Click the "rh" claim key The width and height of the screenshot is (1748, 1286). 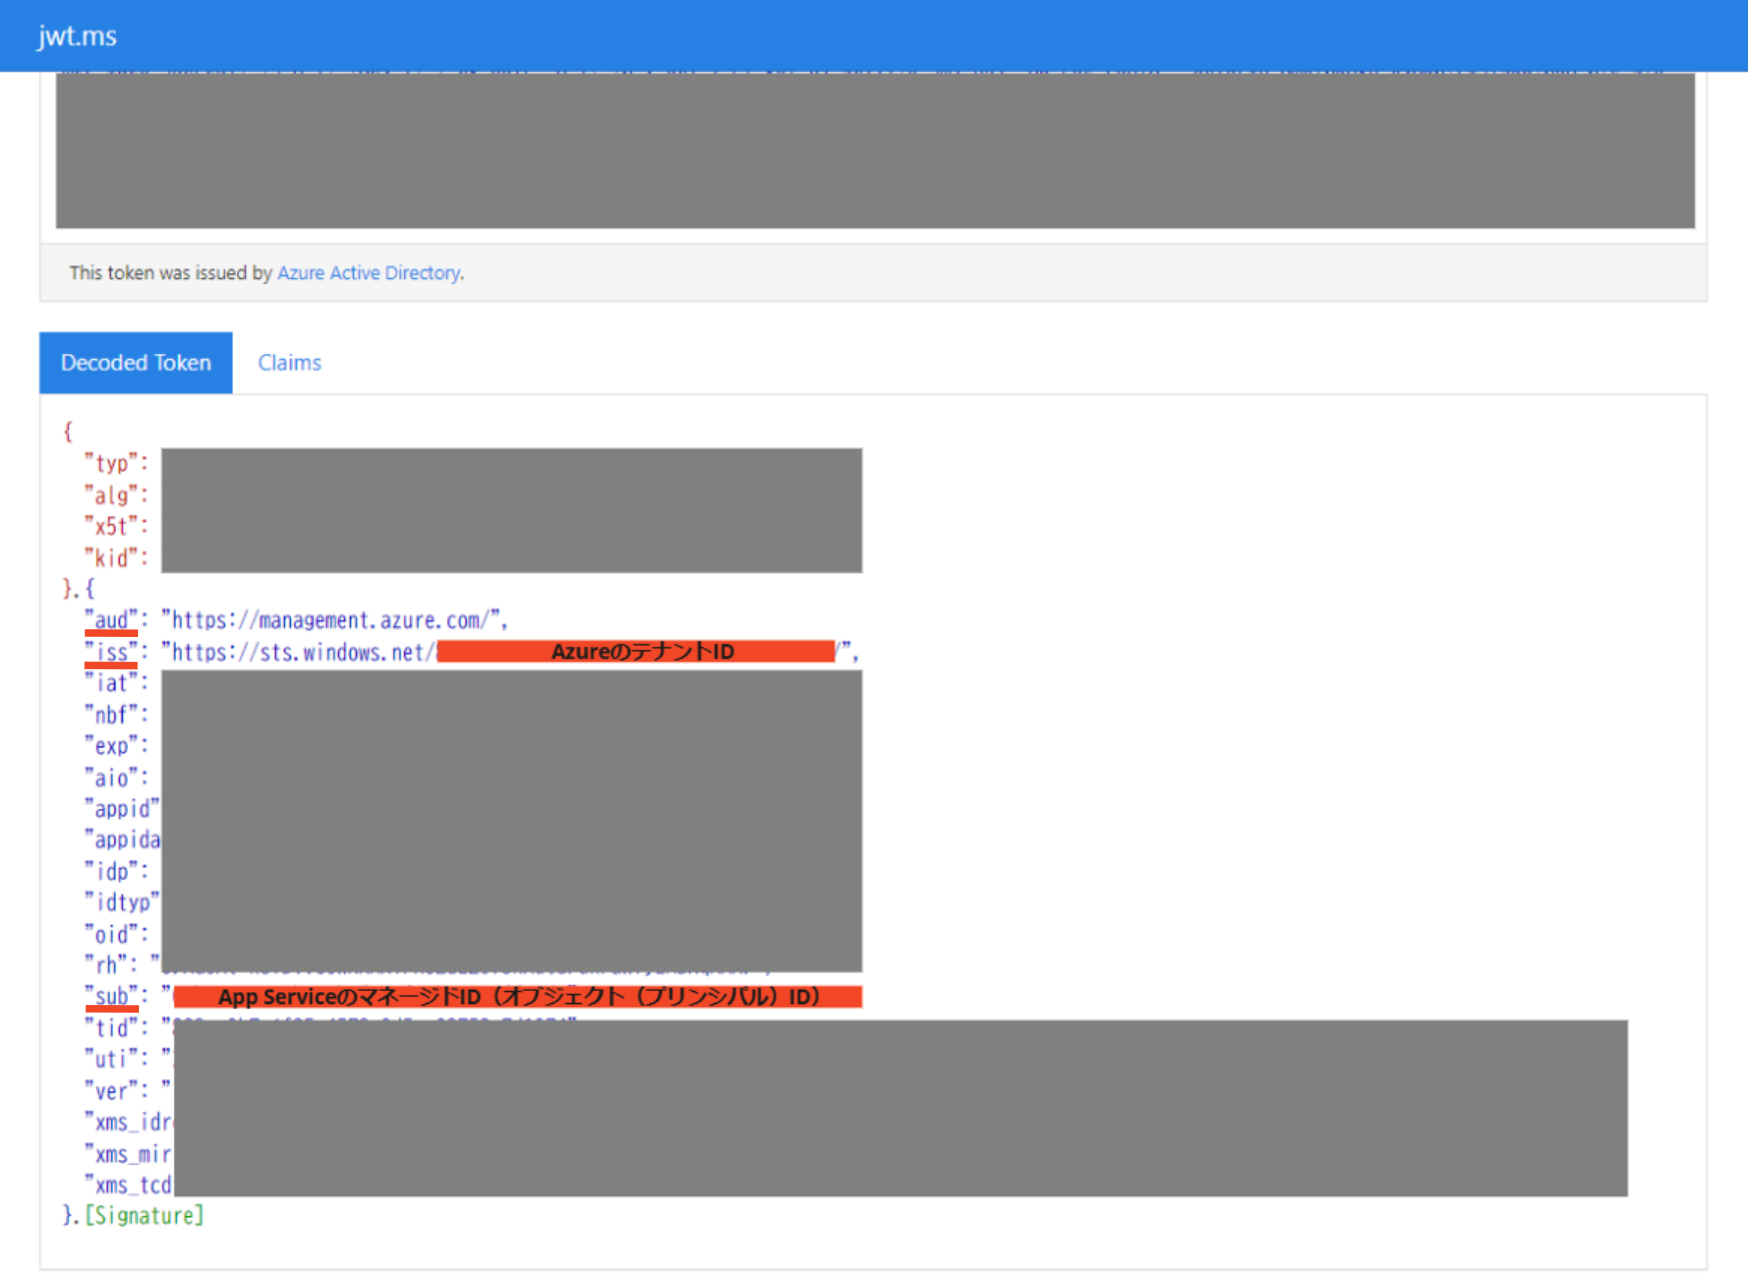(106, 965)
